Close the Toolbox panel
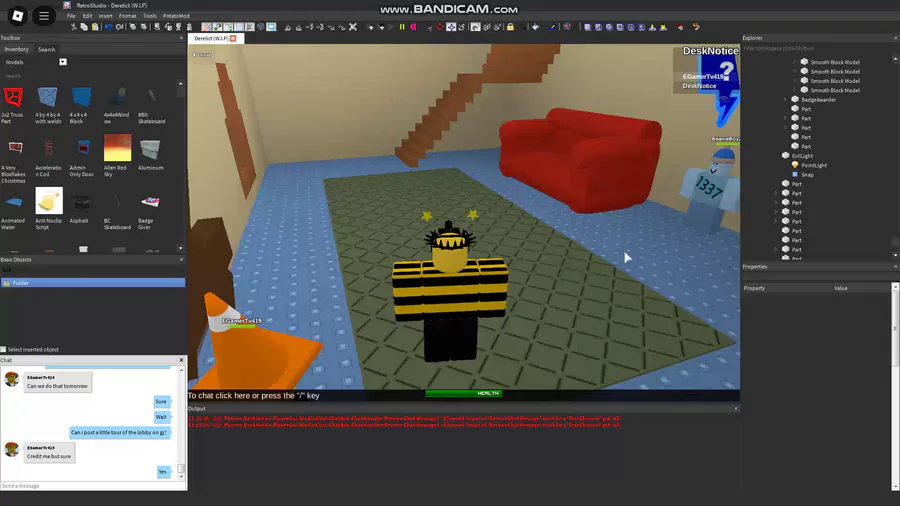The image size is (900, 506). [x=181, y=38]
